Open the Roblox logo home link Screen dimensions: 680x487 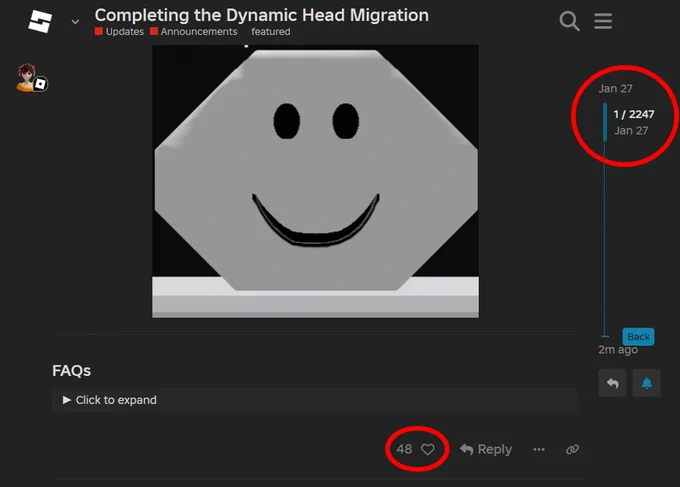point(40,21)
